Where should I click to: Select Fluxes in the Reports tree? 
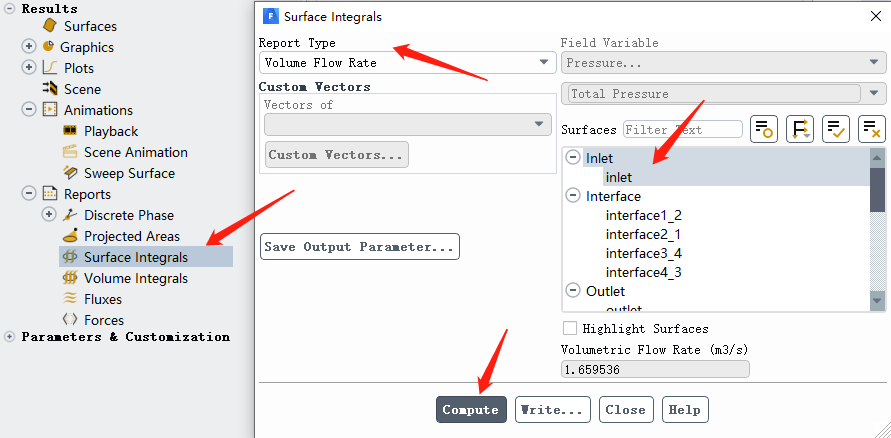102,299
